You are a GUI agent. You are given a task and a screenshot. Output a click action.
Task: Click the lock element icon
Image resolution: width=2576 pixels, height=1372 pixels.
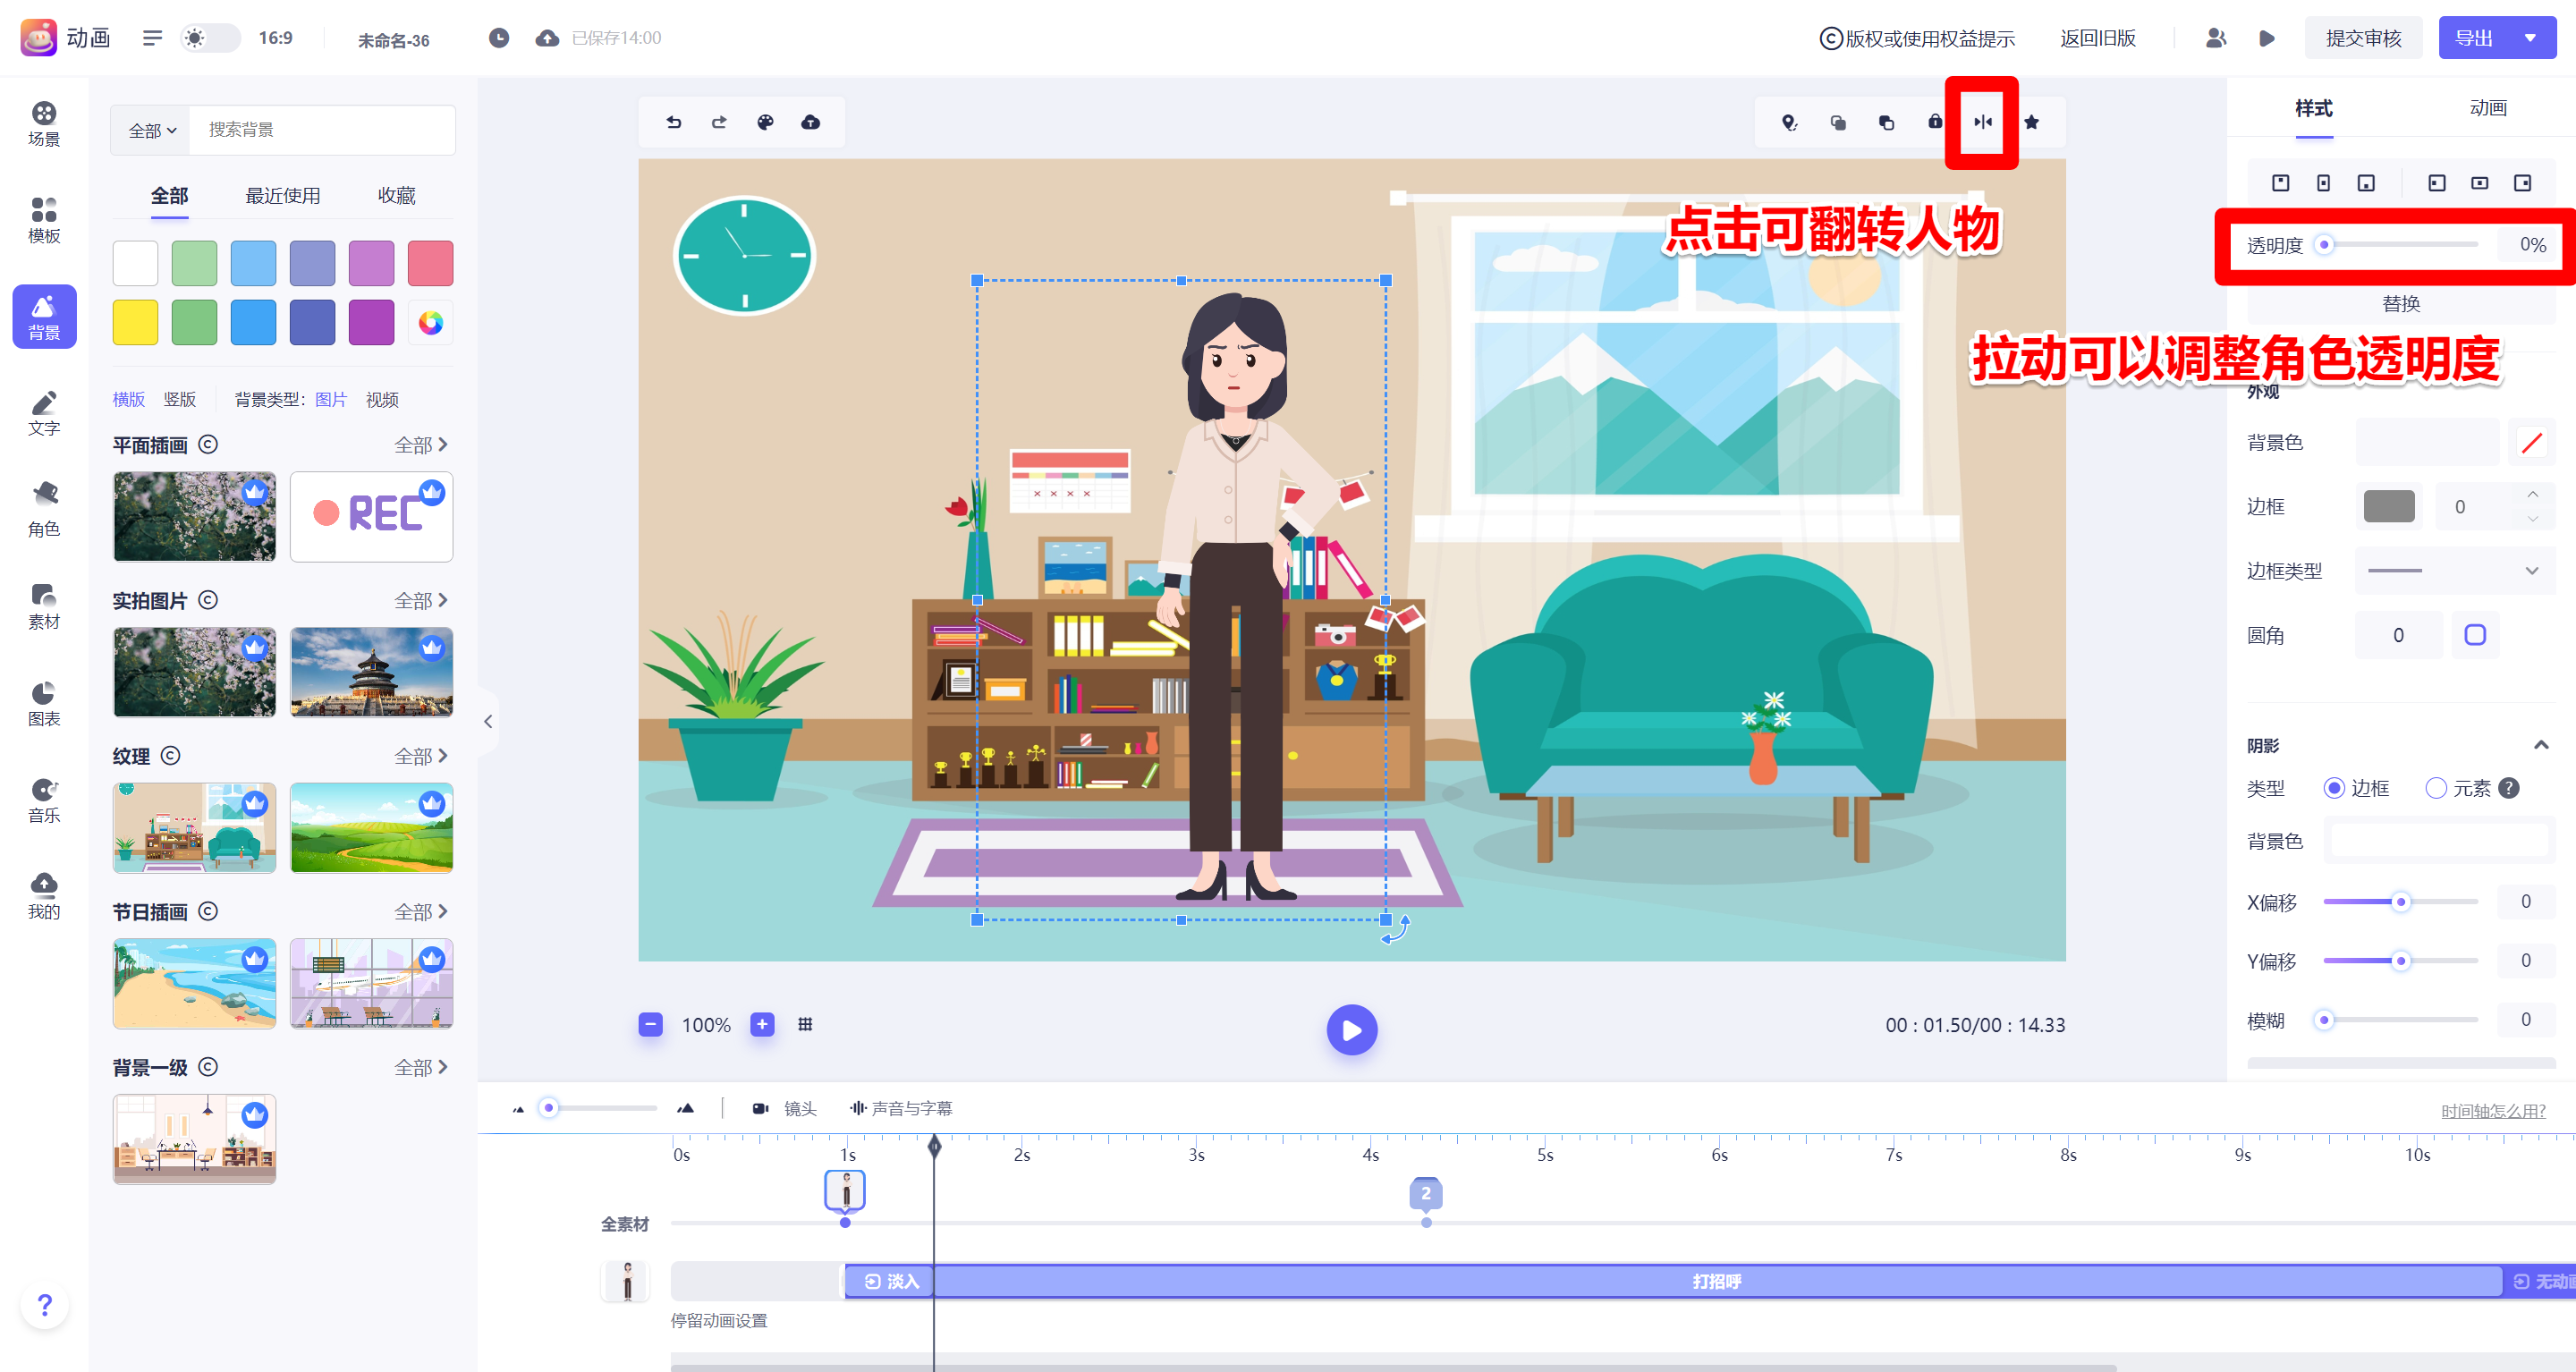point(1935,122)
